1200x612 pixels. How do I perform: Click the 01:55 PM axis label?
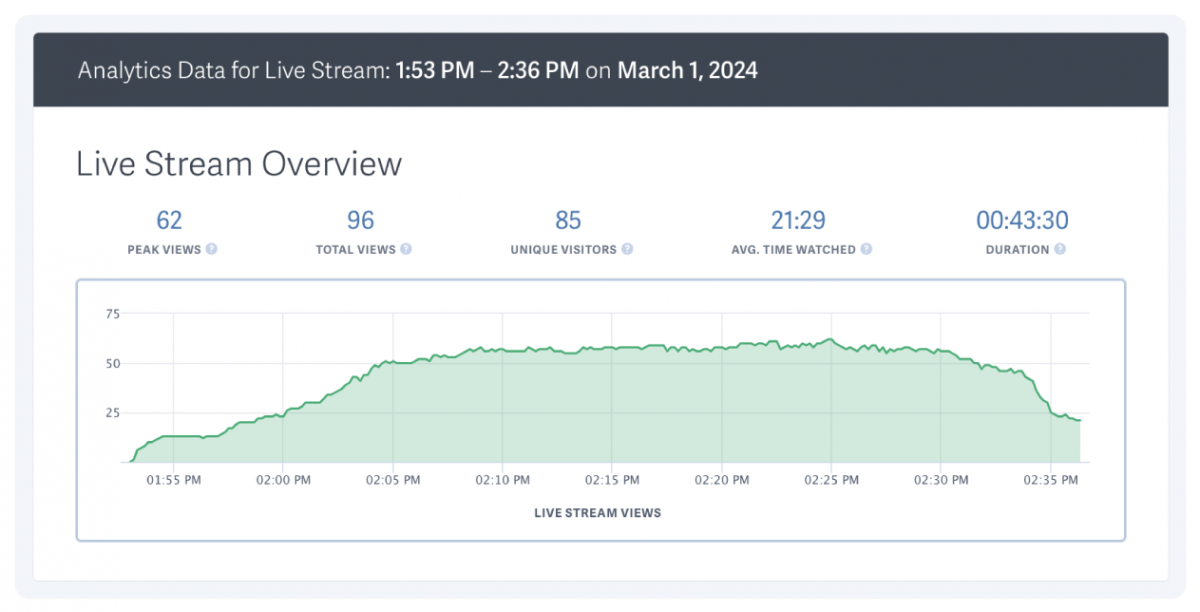[172, 480]
